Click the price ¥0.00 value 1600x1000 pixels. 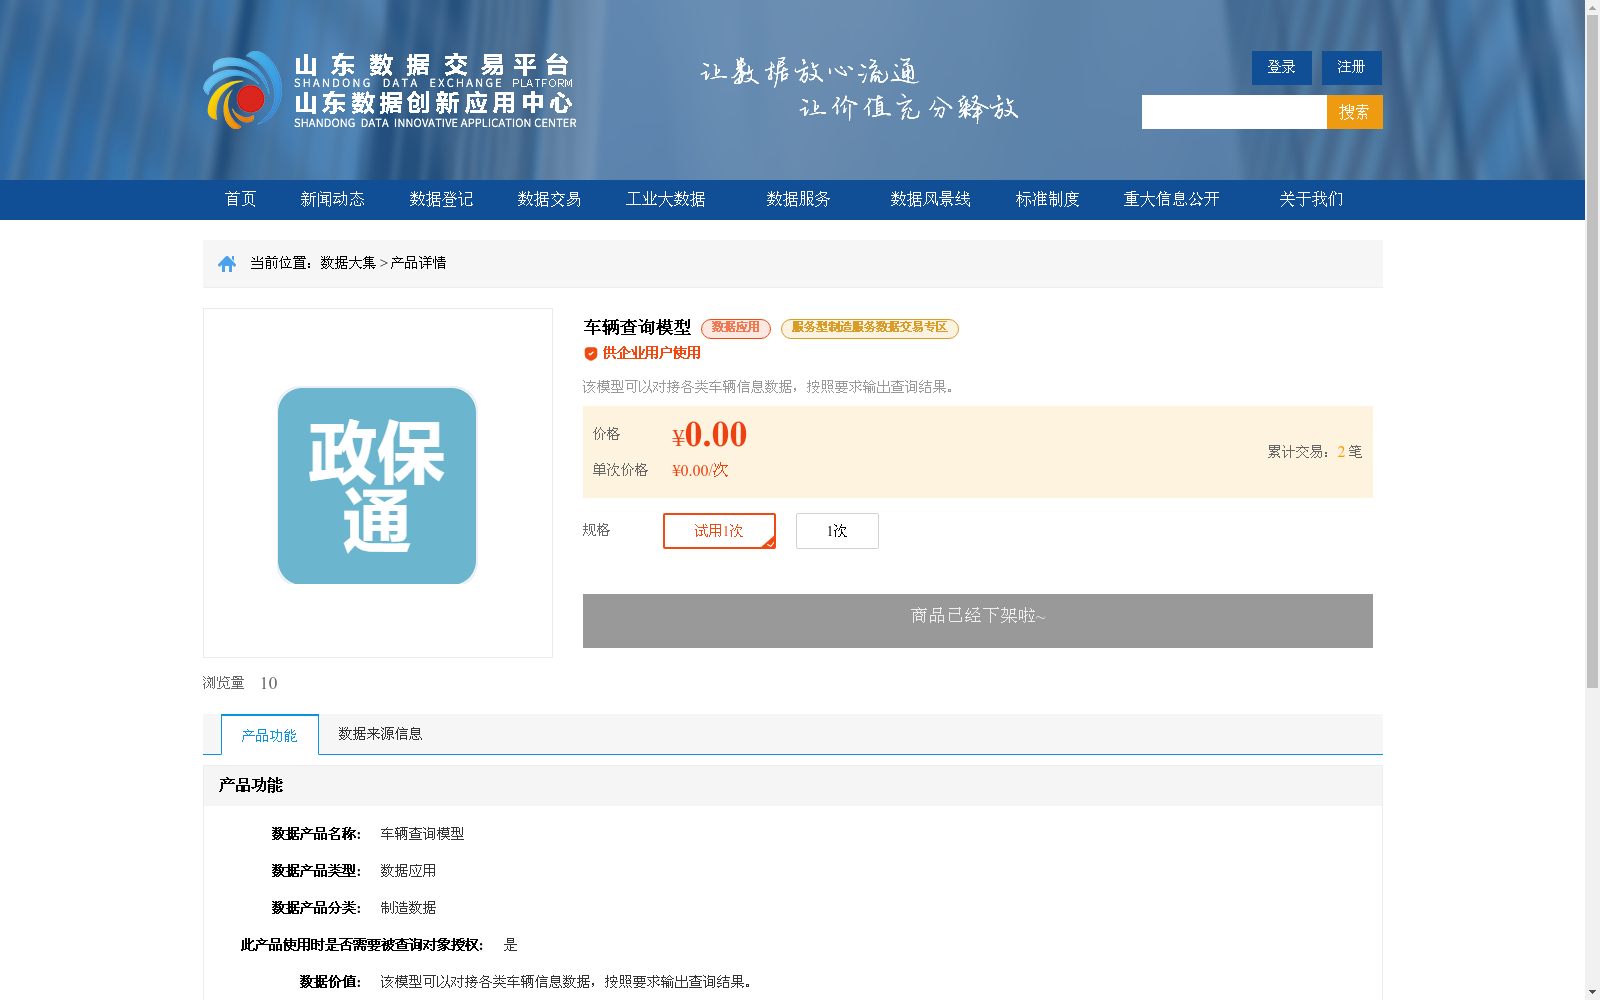click(x=709, y=435)
